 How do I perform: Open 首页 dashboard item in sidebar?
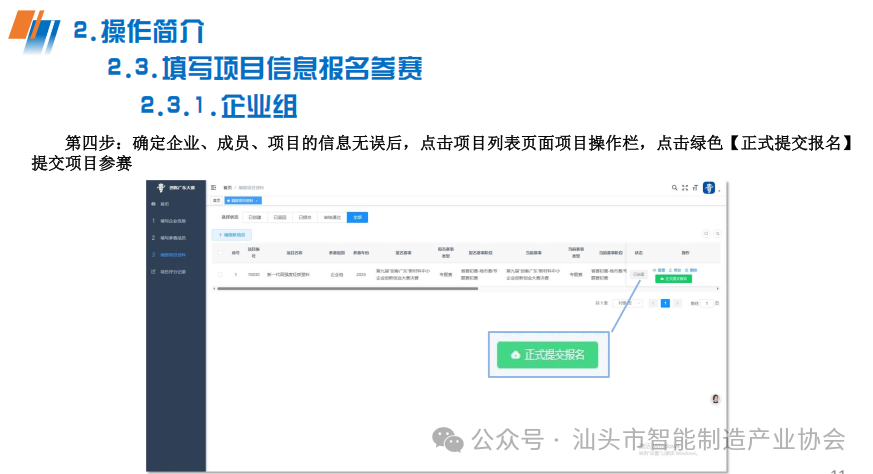coord(164,204)
